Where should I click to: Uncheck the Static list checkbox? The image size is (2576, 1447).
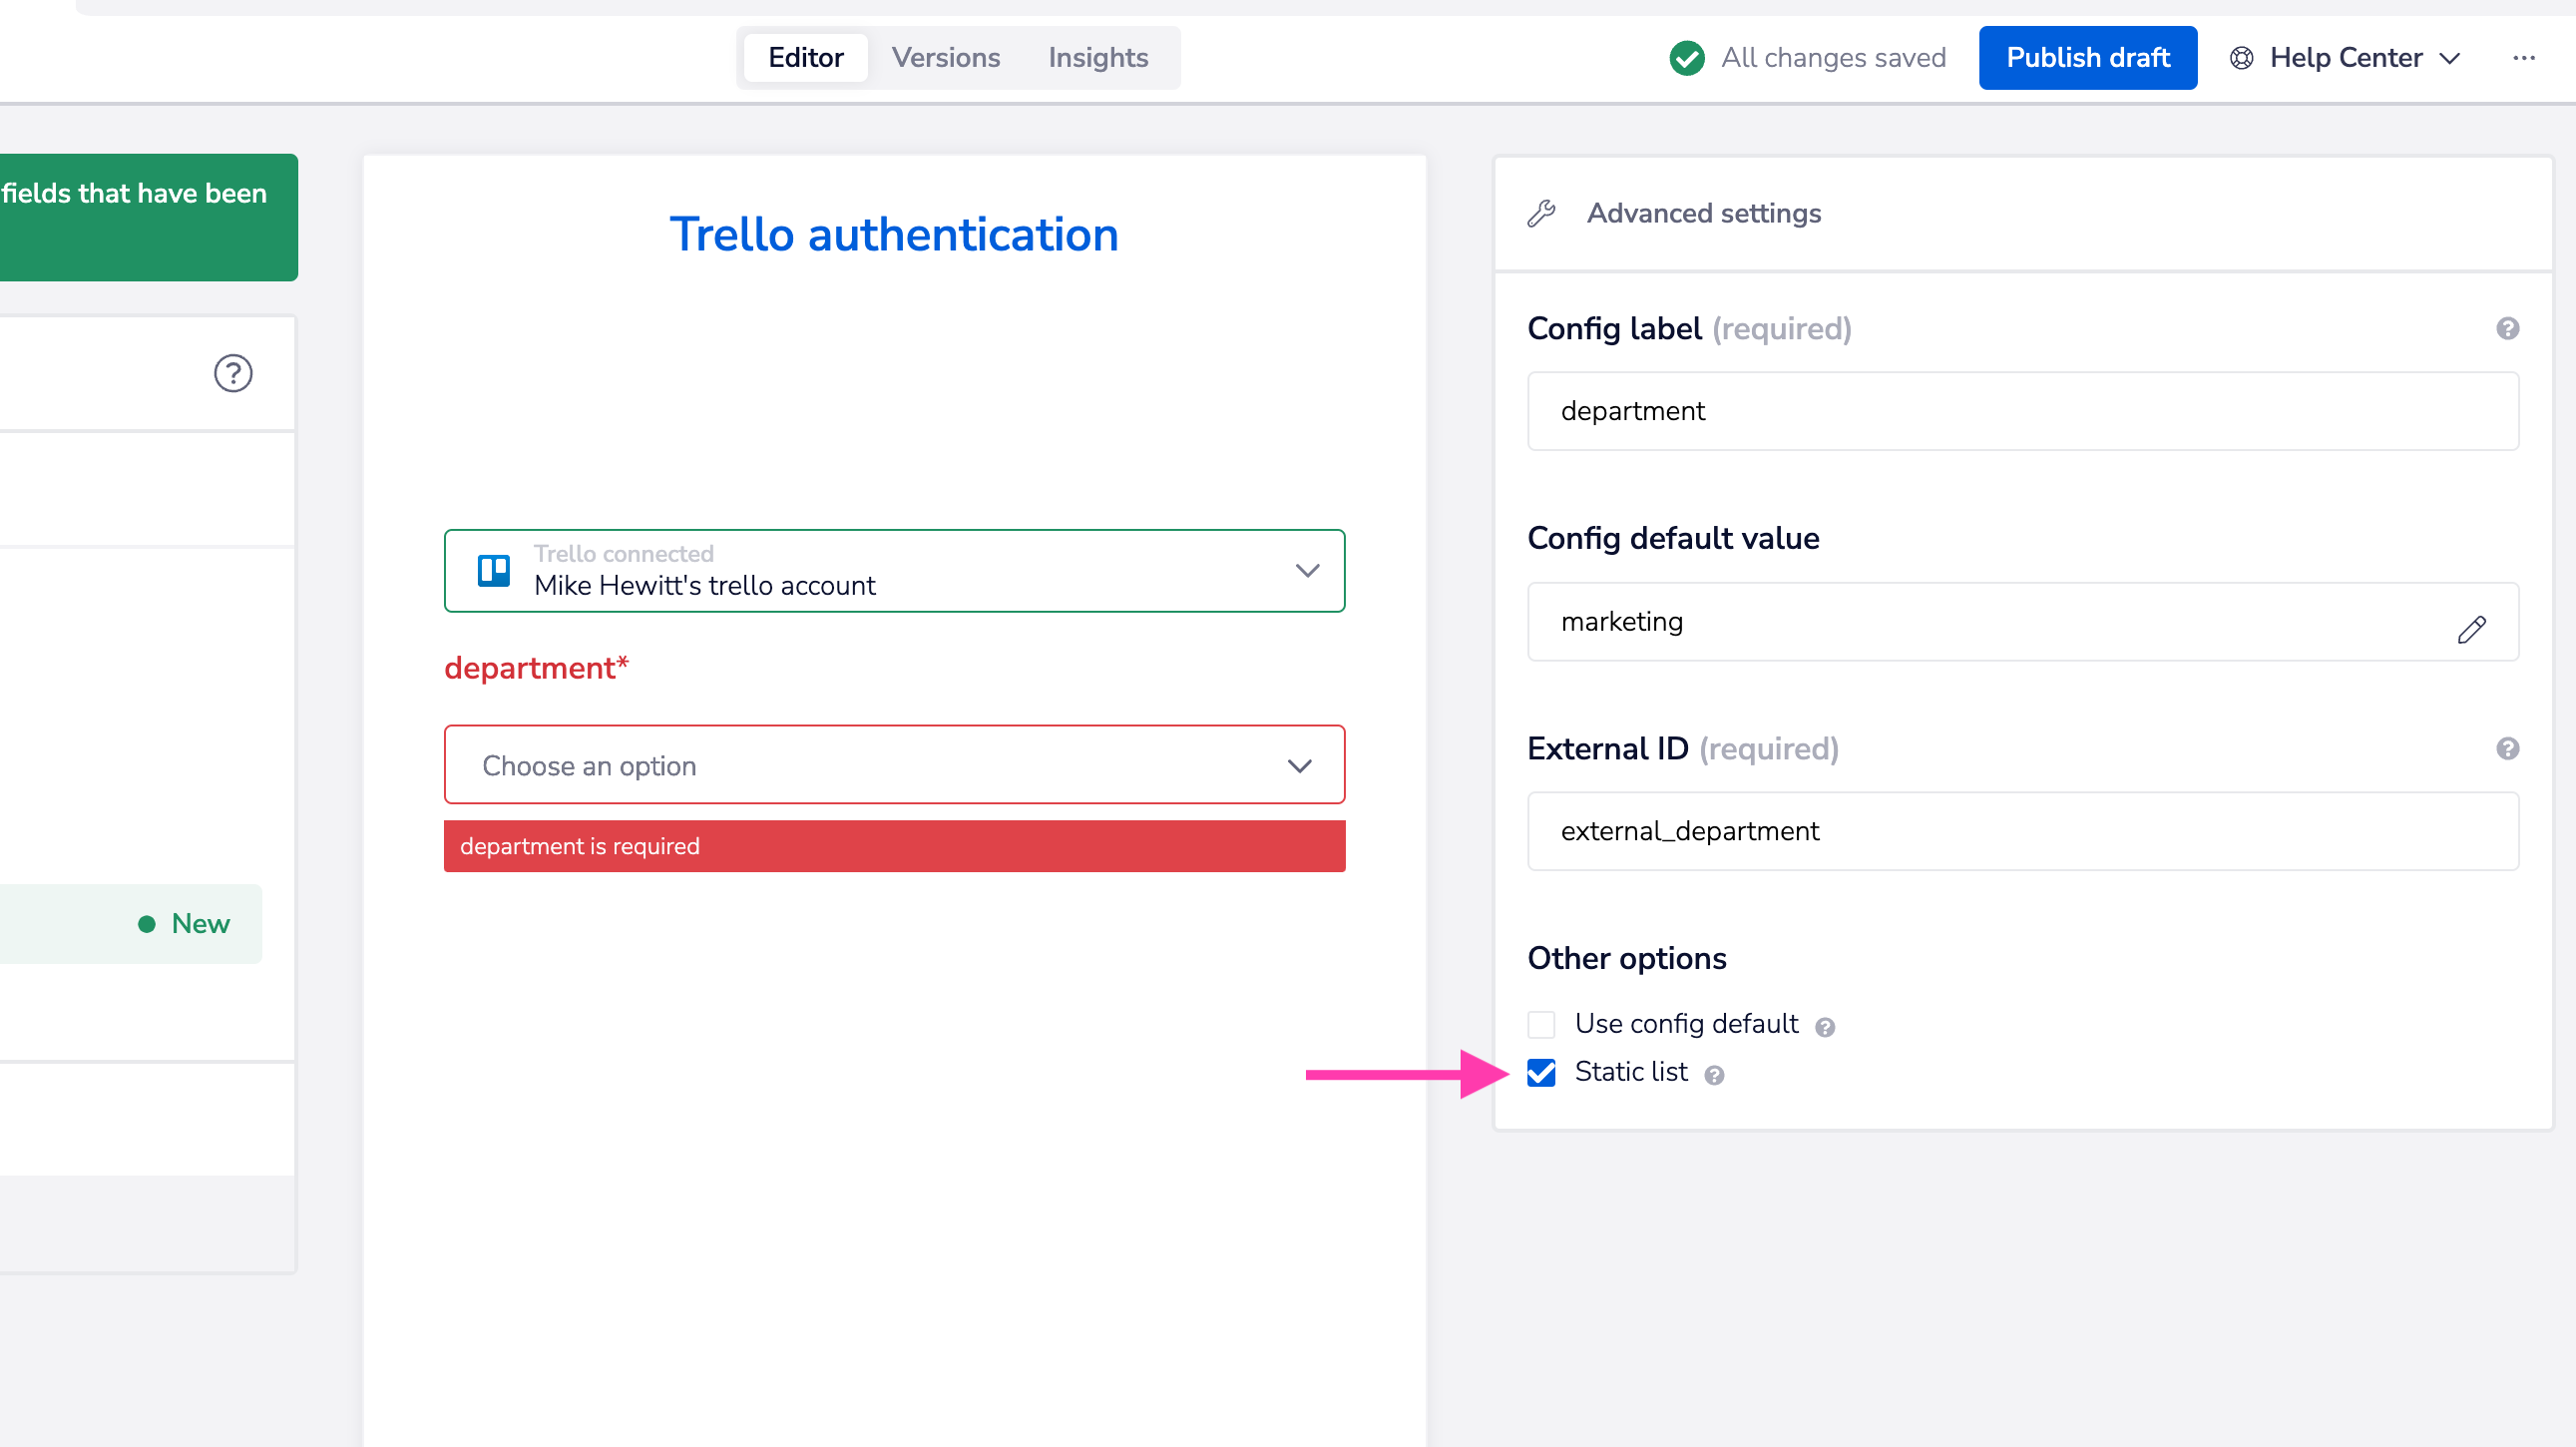coord(1541,1072)
